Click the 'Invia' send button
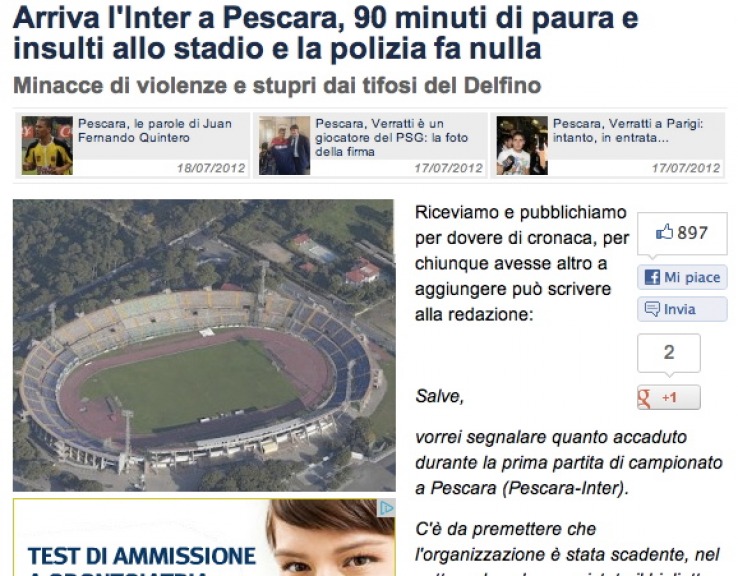 click(682, 309)
